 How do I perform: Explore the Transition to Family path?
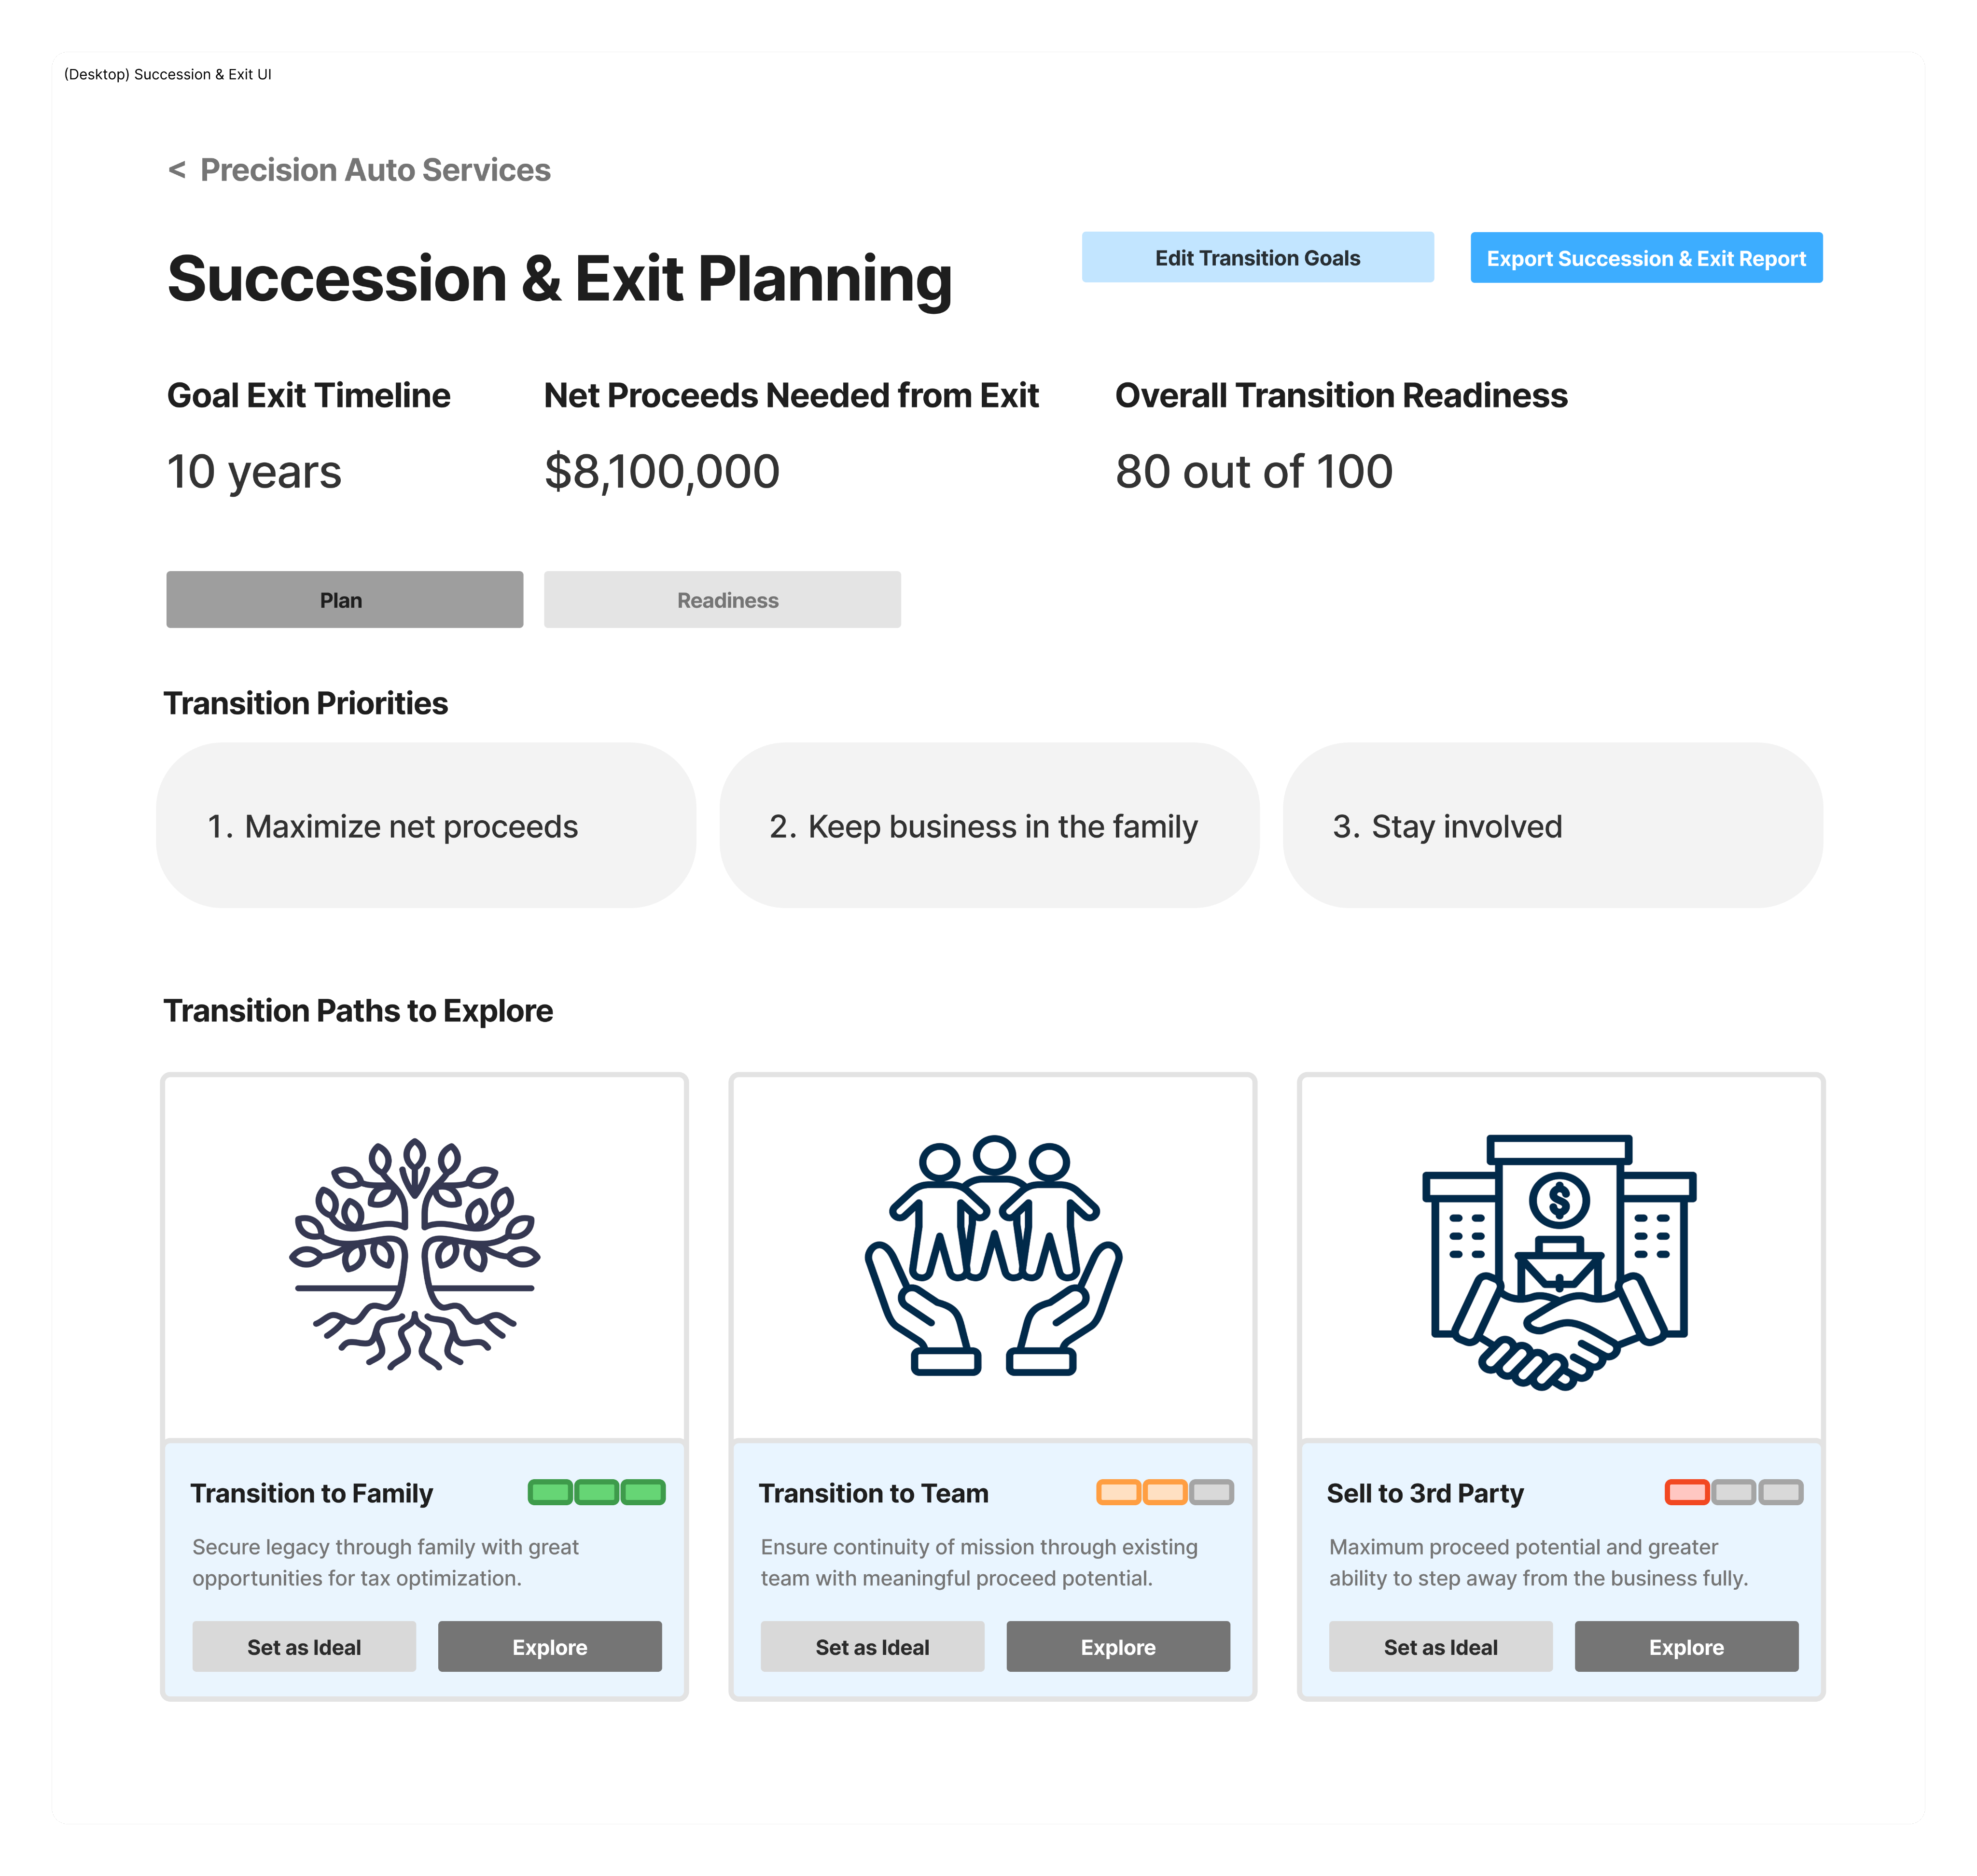tap(550, 1647)
